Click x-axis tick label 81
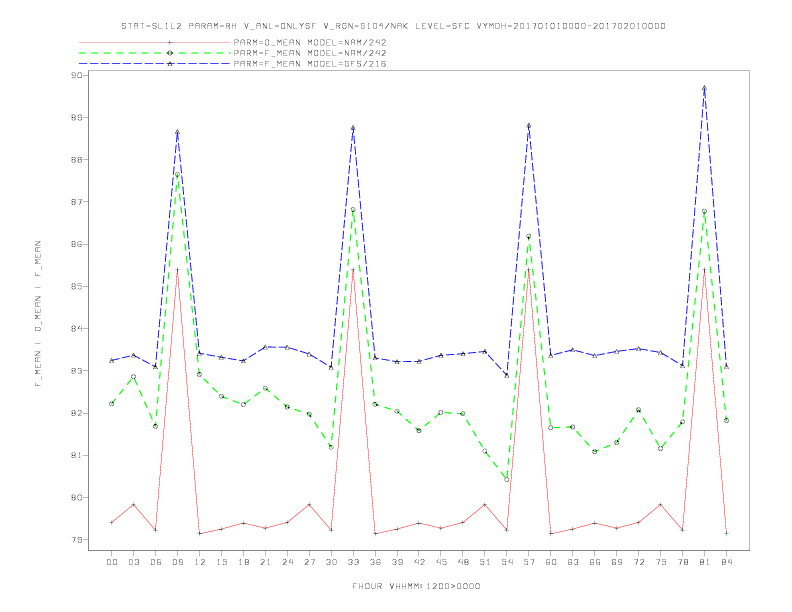Image resolution: width=792 pixels, height=612 pixels. [705, 562]
